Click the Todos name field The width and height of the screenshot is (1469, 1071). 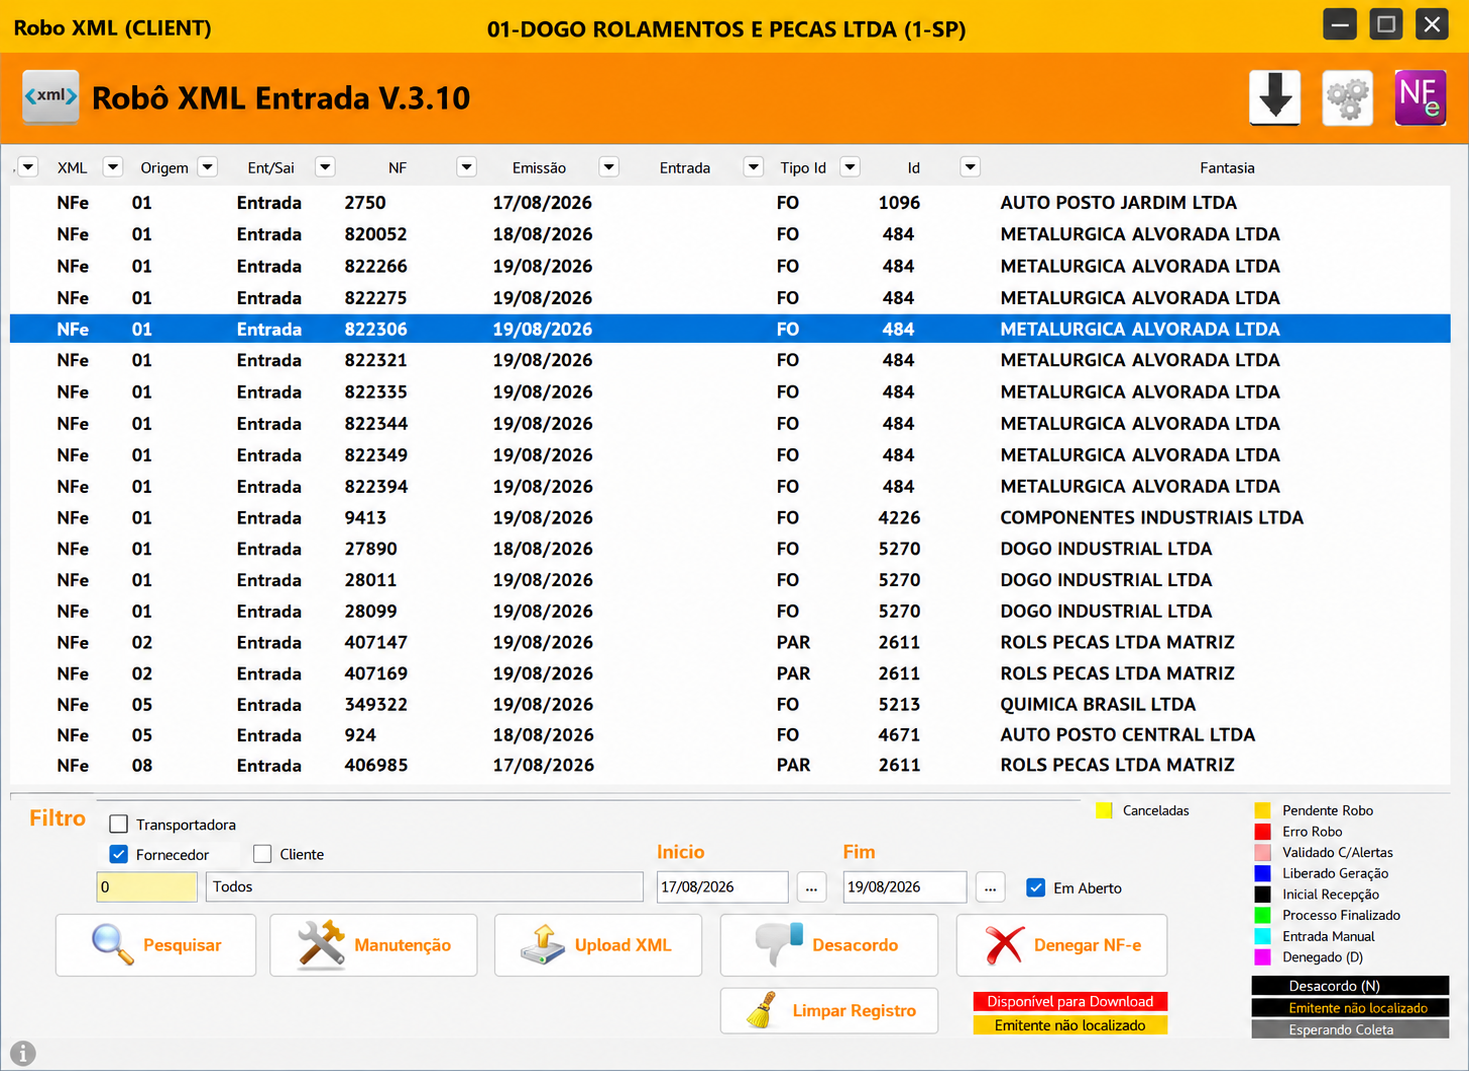(x=425, y=887)
